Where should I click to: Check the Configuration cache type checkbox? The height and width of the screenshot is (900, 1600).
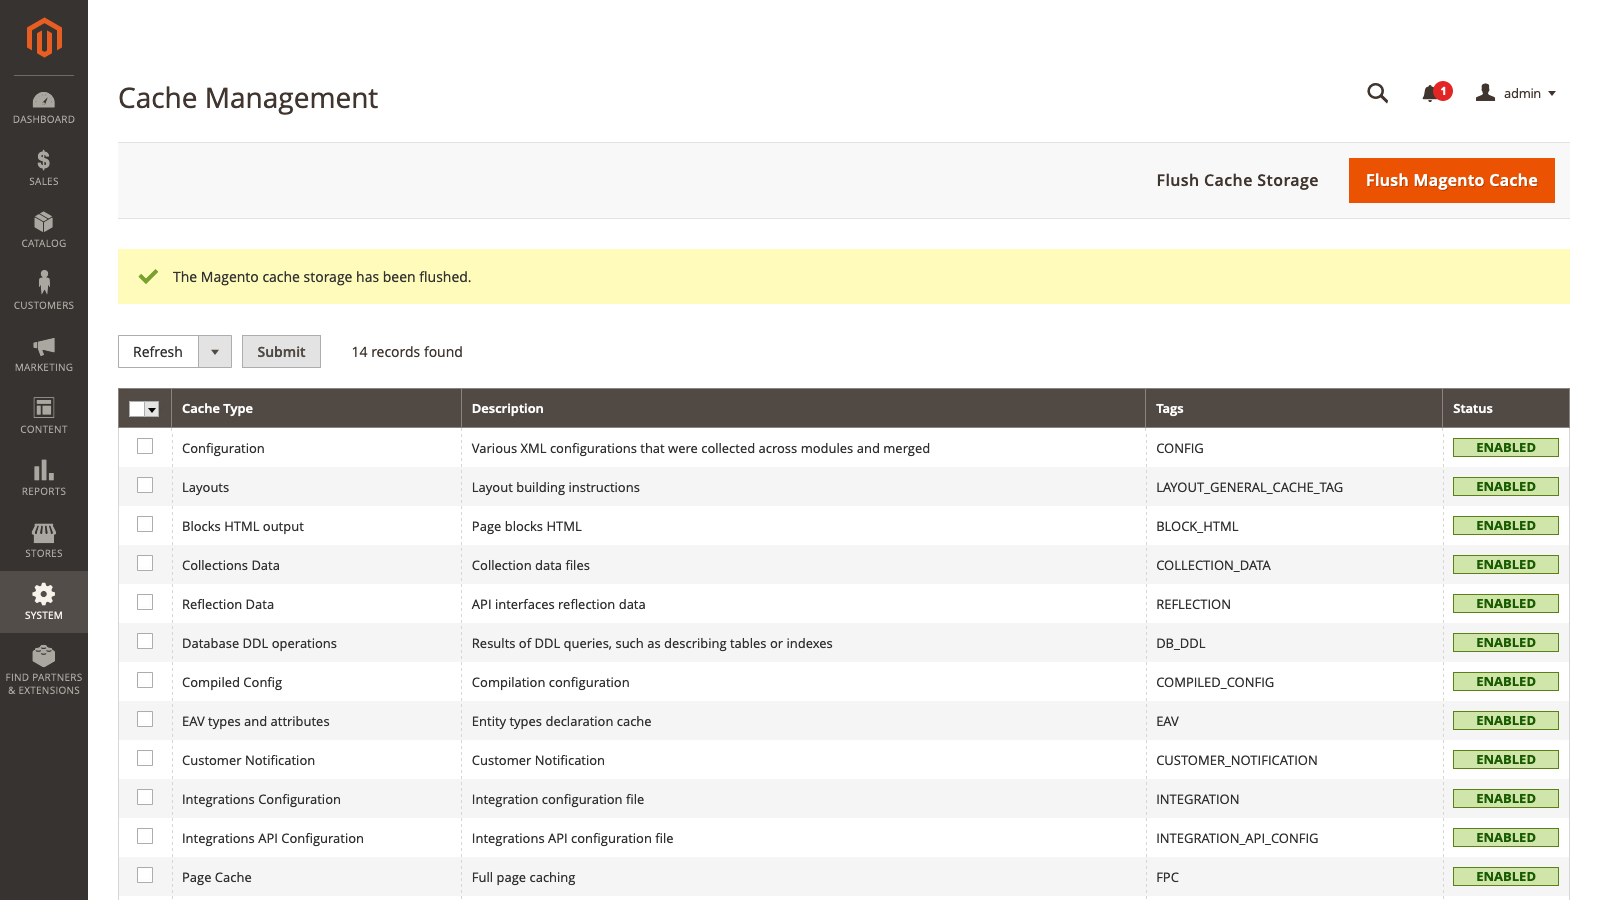[x=145, y=446]
